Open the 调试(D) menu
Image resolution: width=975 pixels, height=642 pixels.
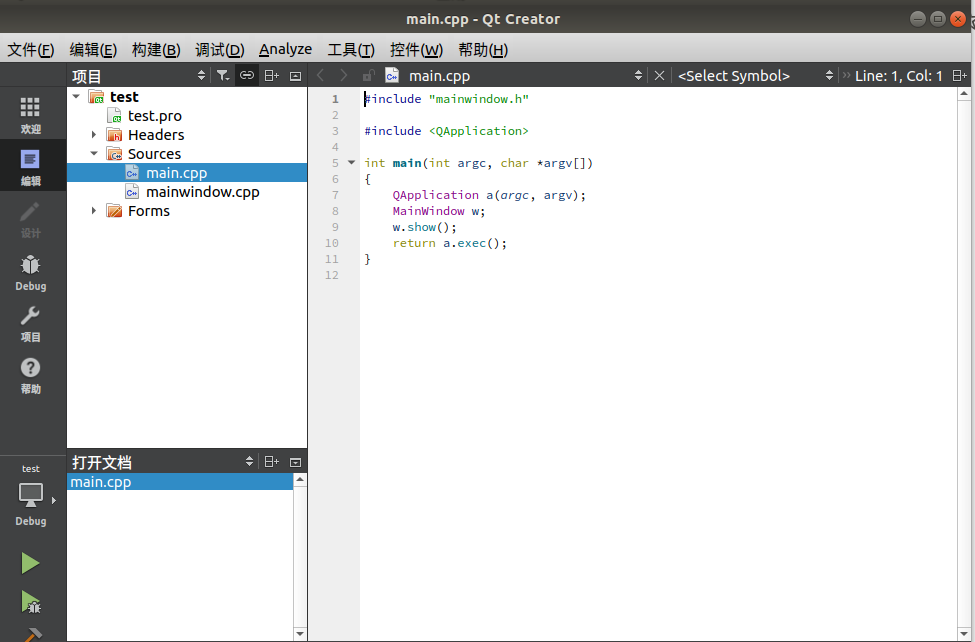(219, 50)
